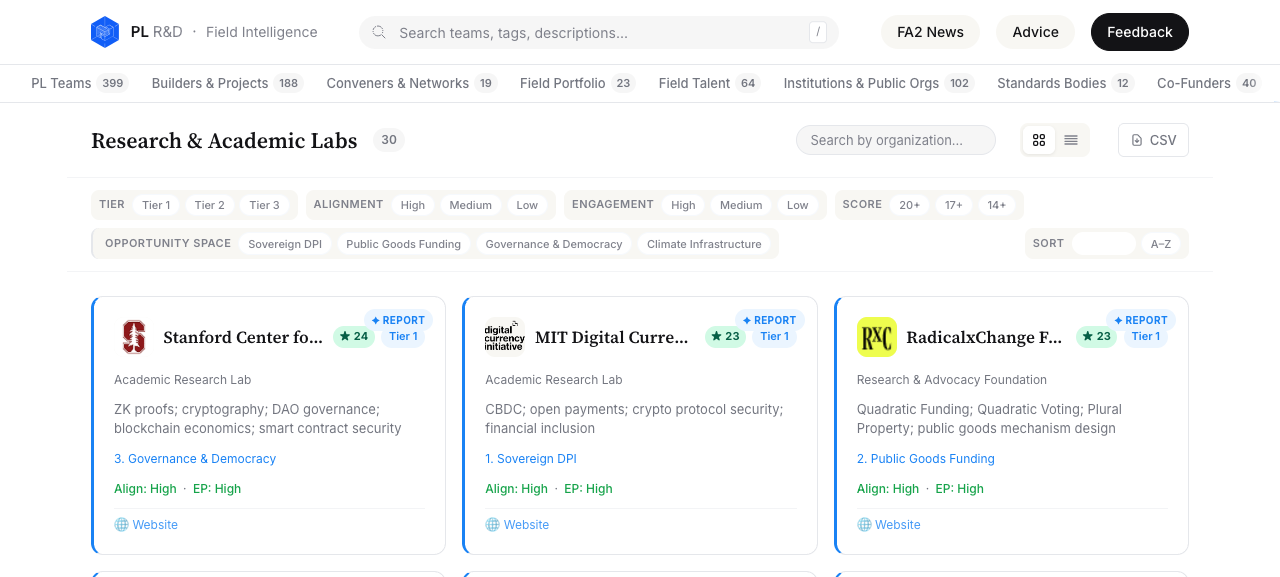Open the PL Teams tab
Viewport: 1280px width, 577px height.
pos(79,83)
